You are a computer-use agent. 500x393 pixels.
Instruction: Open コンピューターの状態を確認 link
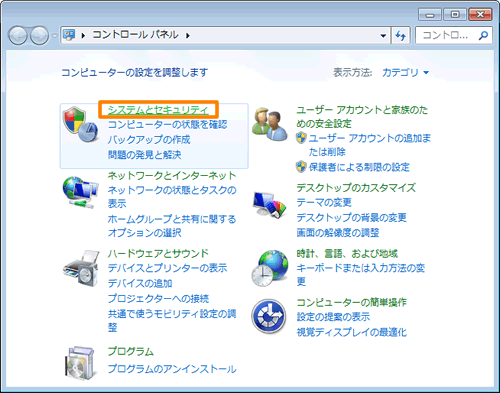167,125
